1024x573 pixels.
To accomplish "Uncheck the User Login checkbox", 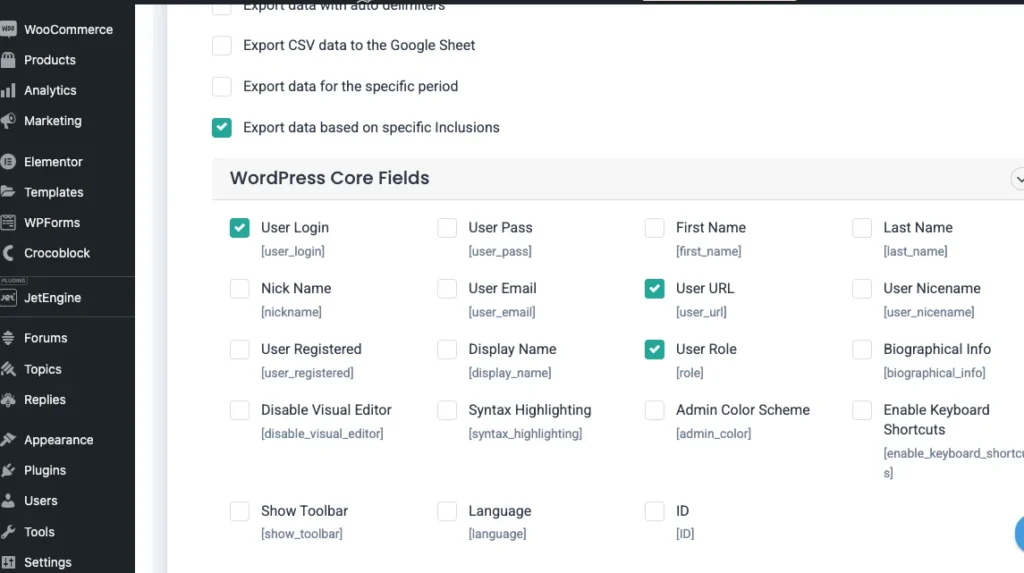I will click(x=240, y=228).
